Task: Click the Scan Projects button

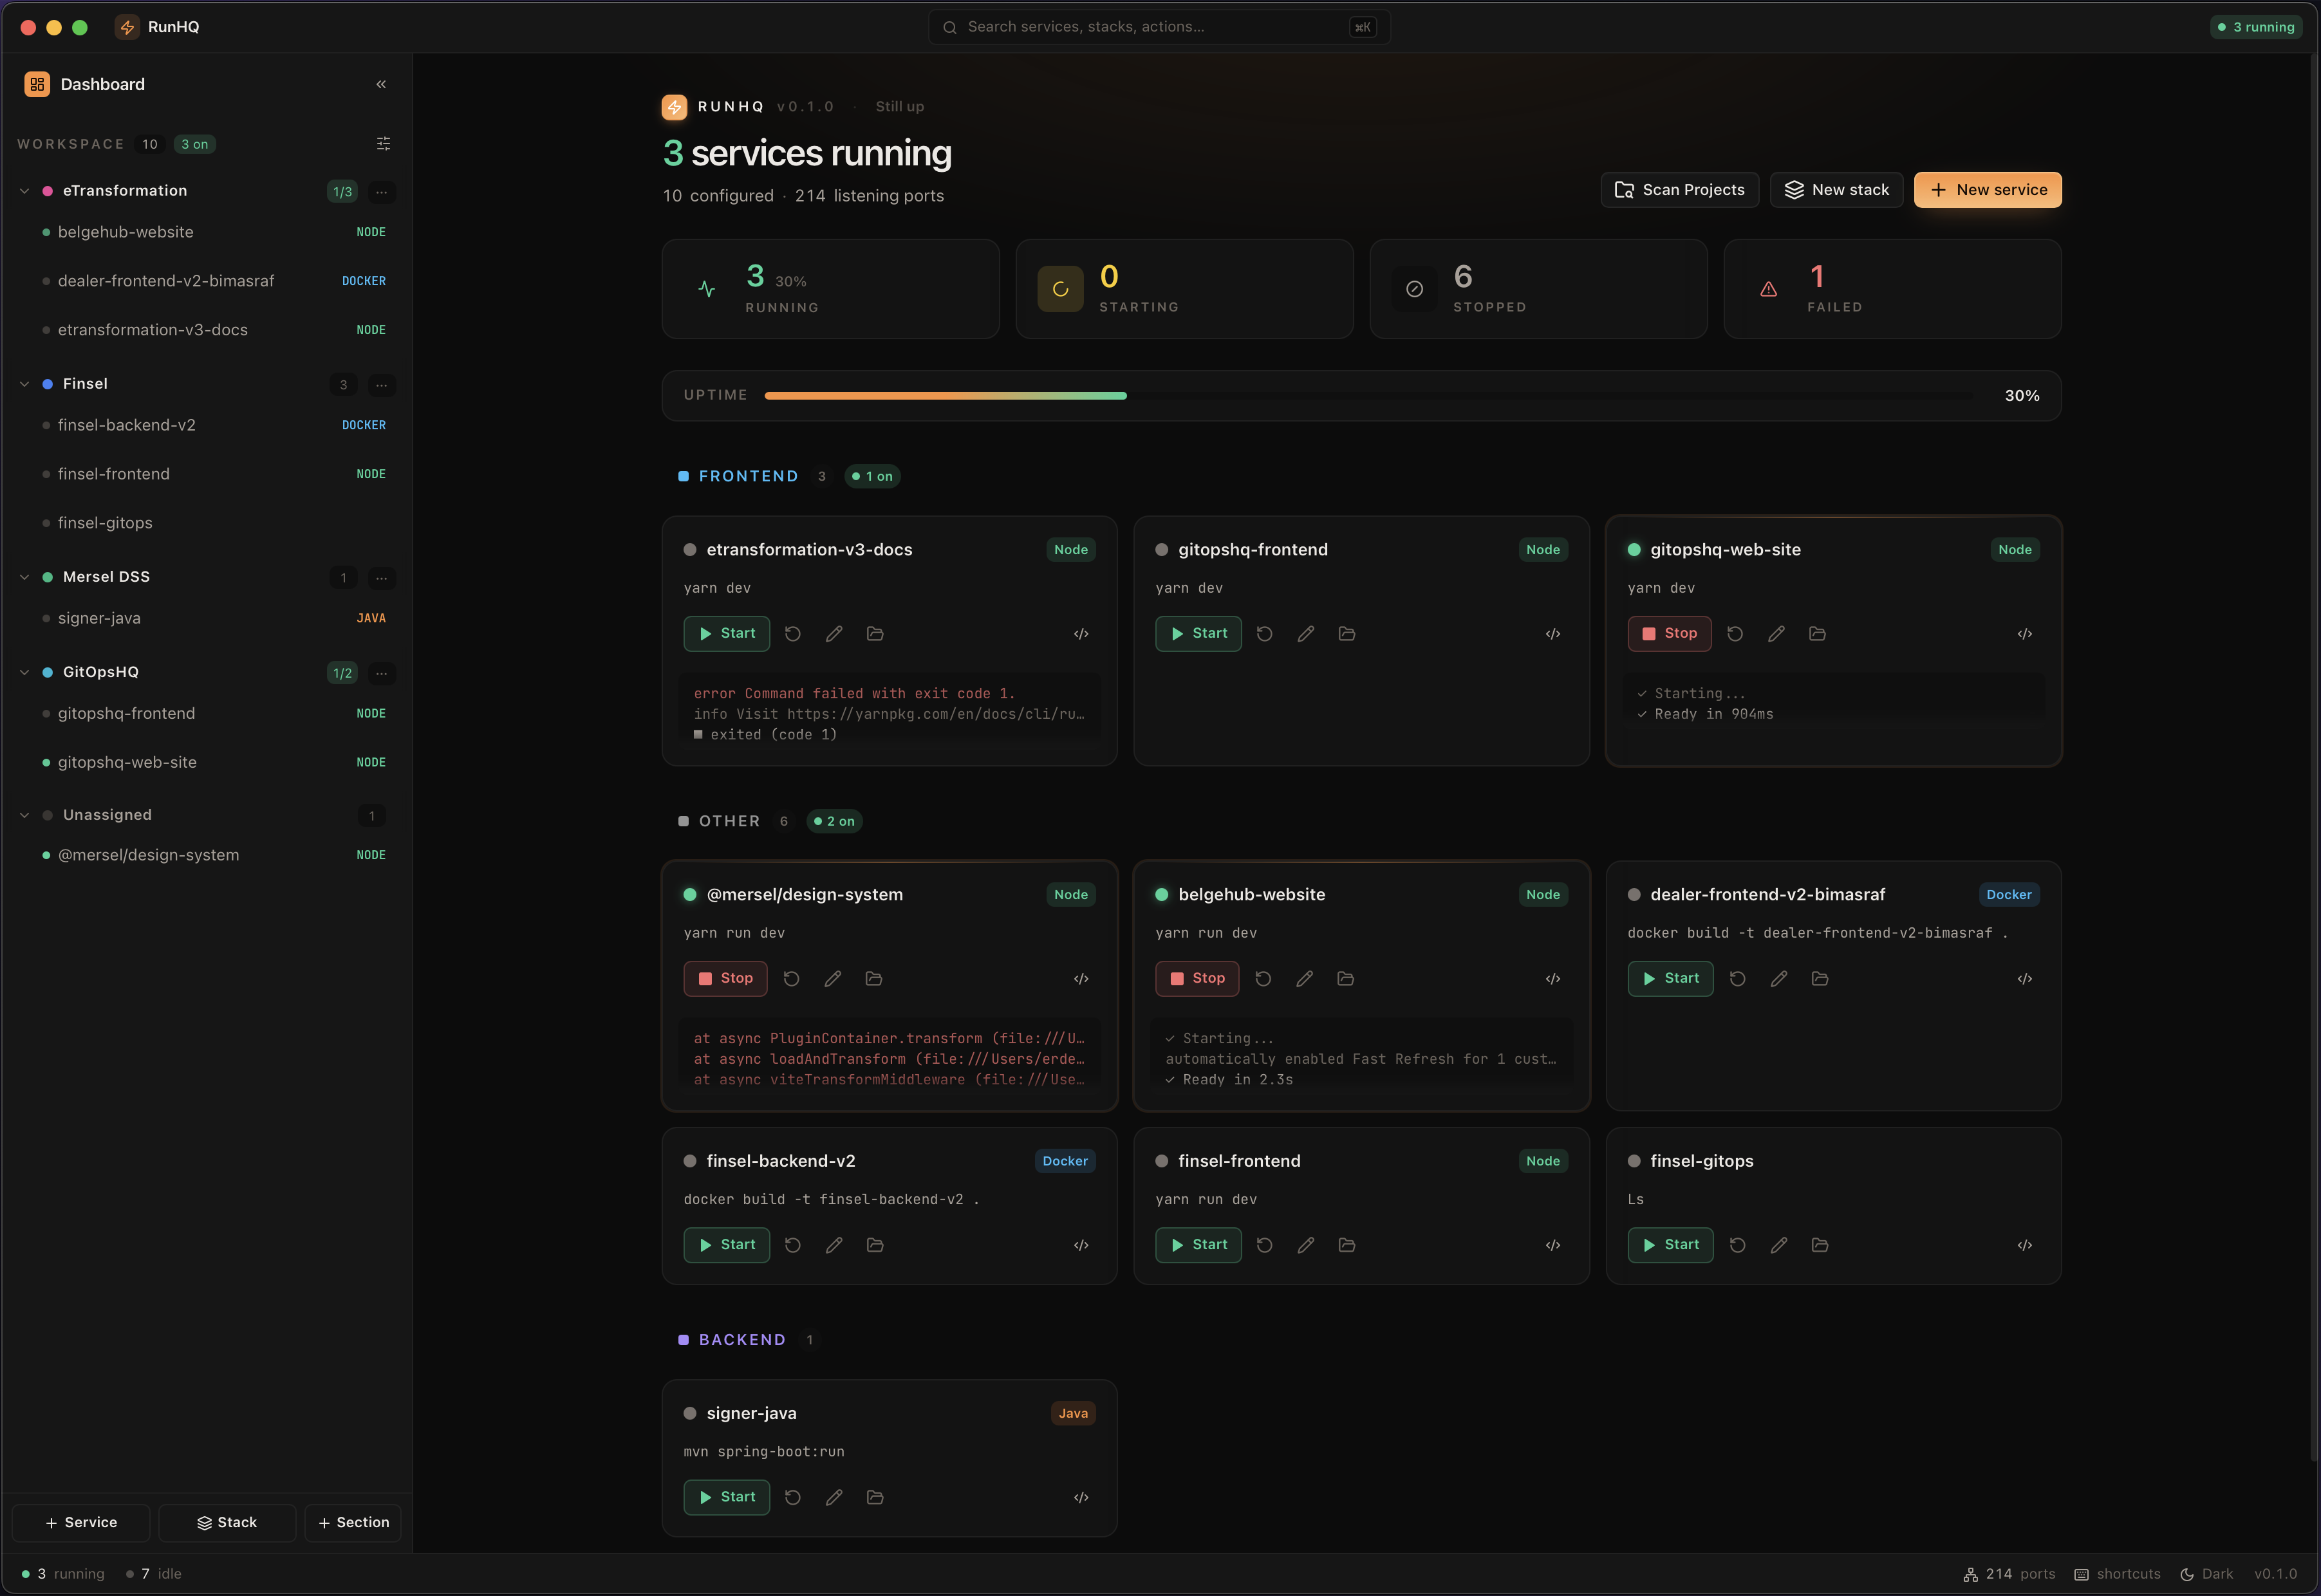Action: pyautogui.click(x=1679, y=190)
